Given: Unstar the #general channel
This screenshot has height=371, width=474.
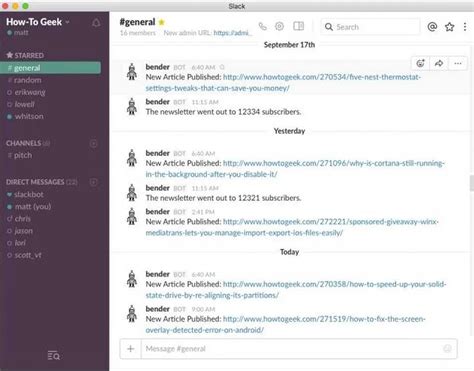Looking at the screenshot, I should [162, 22].
